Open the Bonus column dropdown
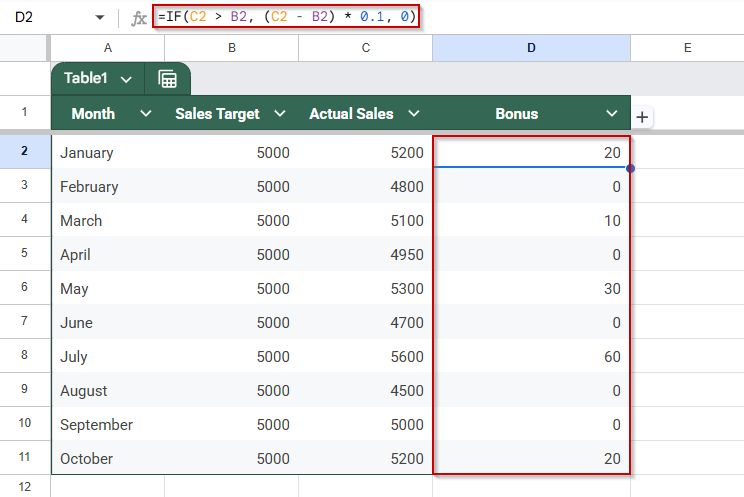Screen dimensions: 744x497 pyautogui.click(x=612, y=113)
